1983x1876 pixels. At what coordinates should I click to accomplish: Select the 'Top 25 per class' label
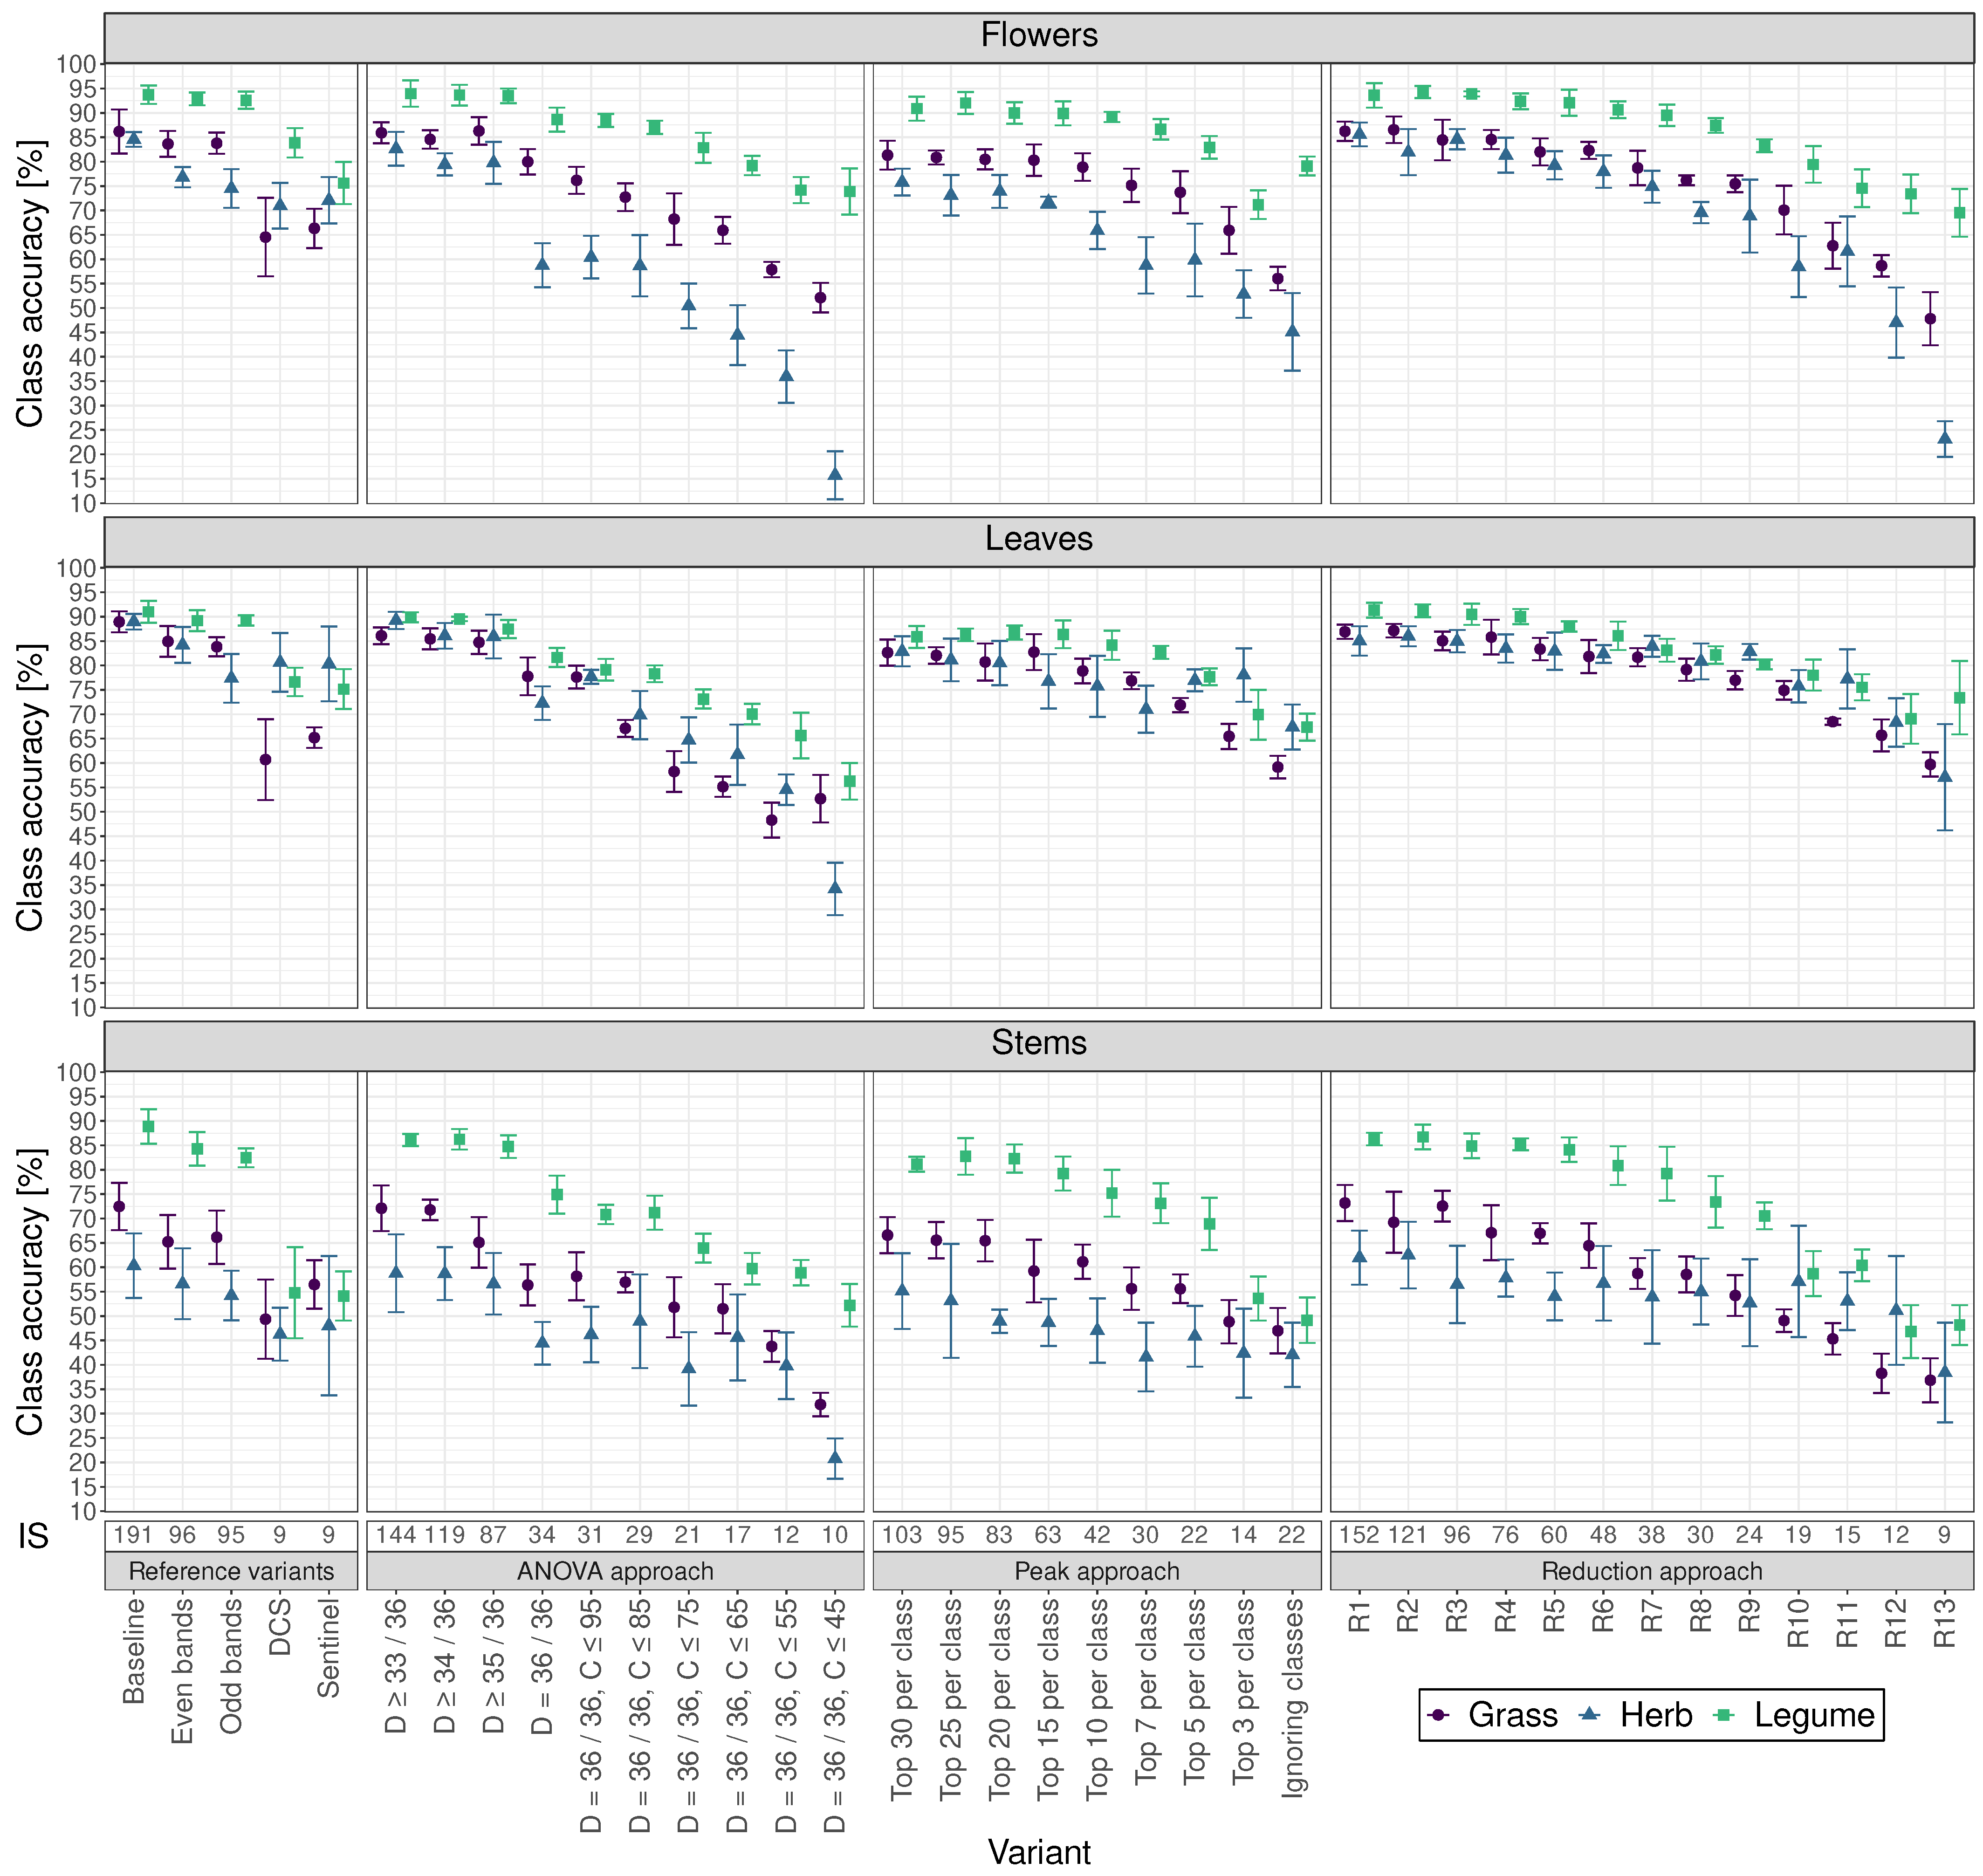click(x=951, y=1700)
